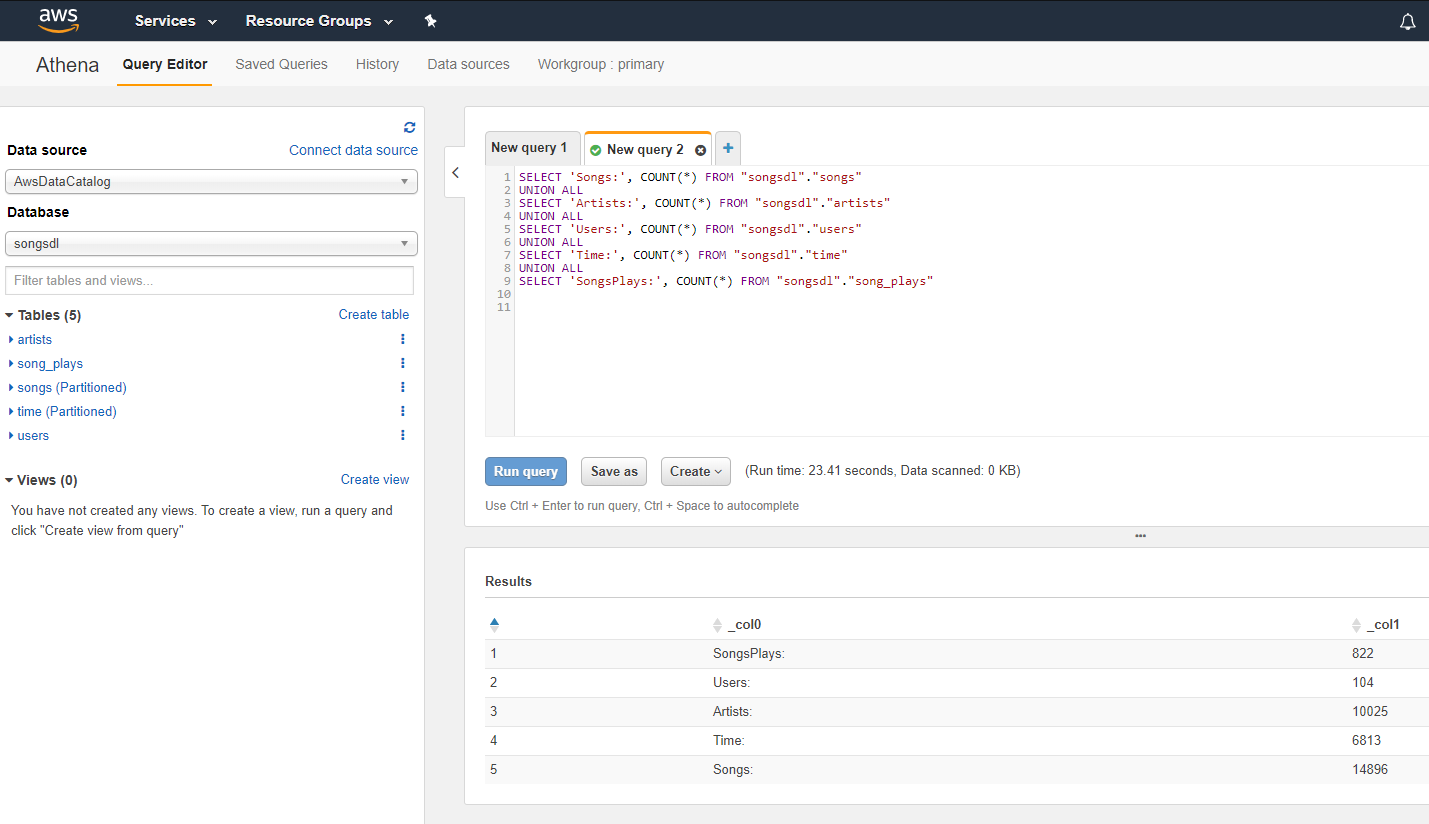Screen dimensions: 1429x824
Task: Click the 822 count value
Action: (x=1363, y=653)
